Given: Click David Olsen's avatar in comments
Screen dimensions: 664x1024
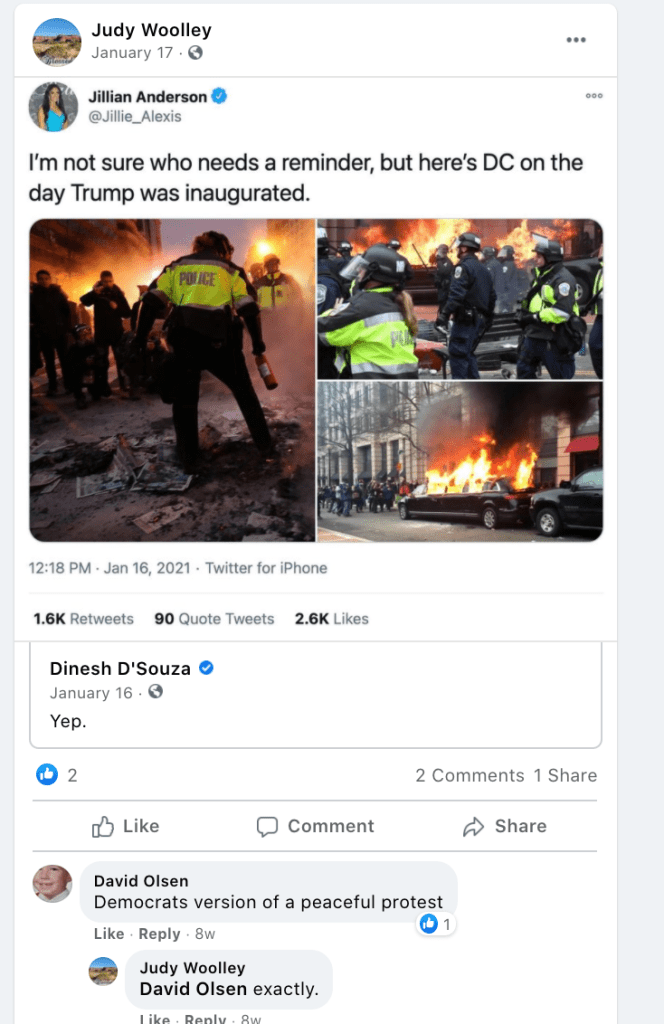Looking at the screenshot, I should pyautogui.click(x=52, y=884).
